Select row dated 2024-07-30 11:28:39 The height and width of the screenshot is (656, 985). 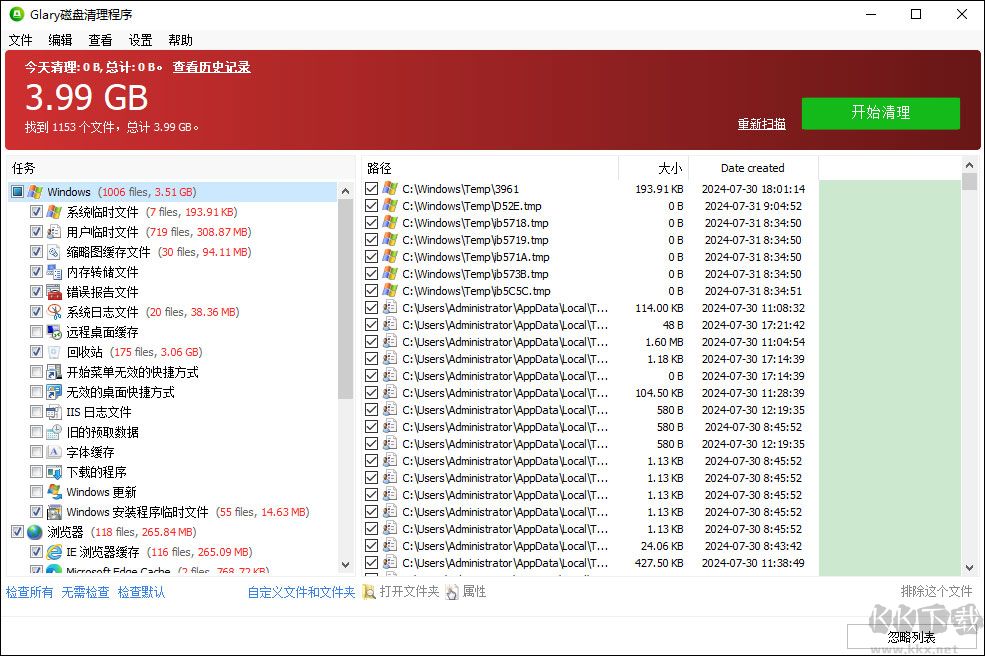pyautogui.click(x=590, y=393)
